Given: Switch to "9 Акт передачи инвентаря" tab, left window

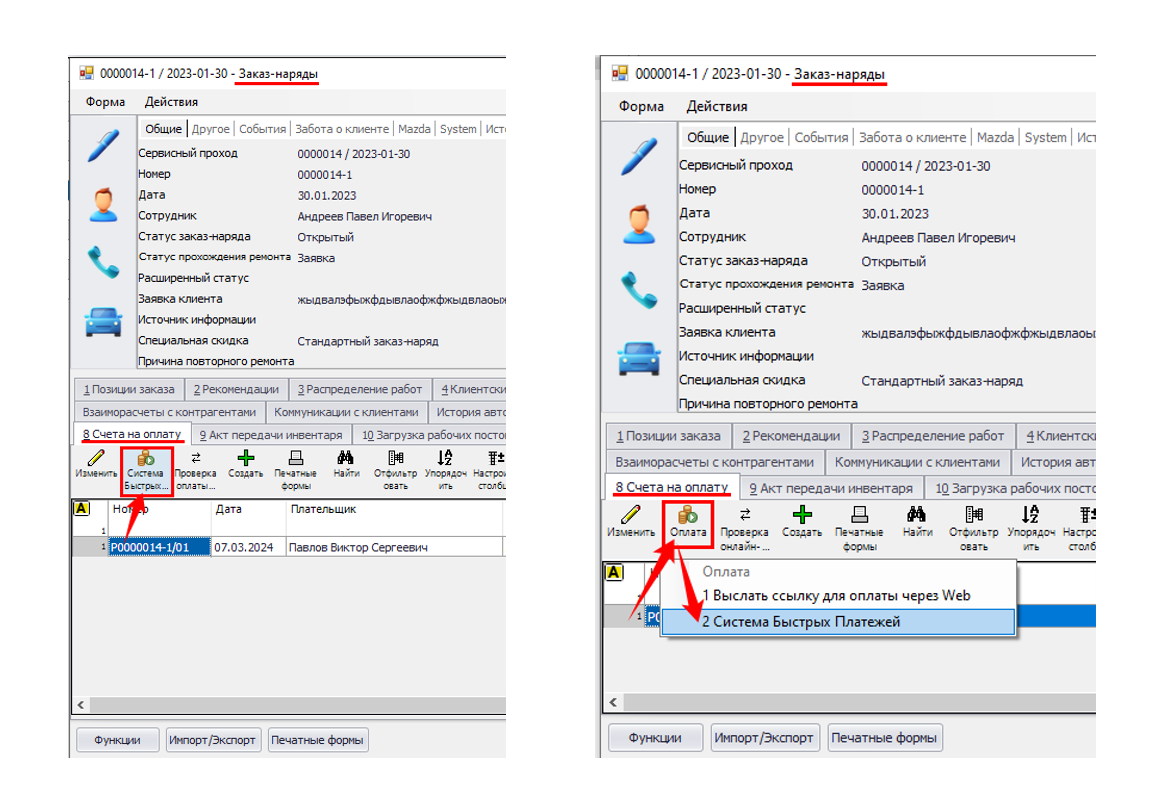Looking at the screenshot, I should point(270,435).
